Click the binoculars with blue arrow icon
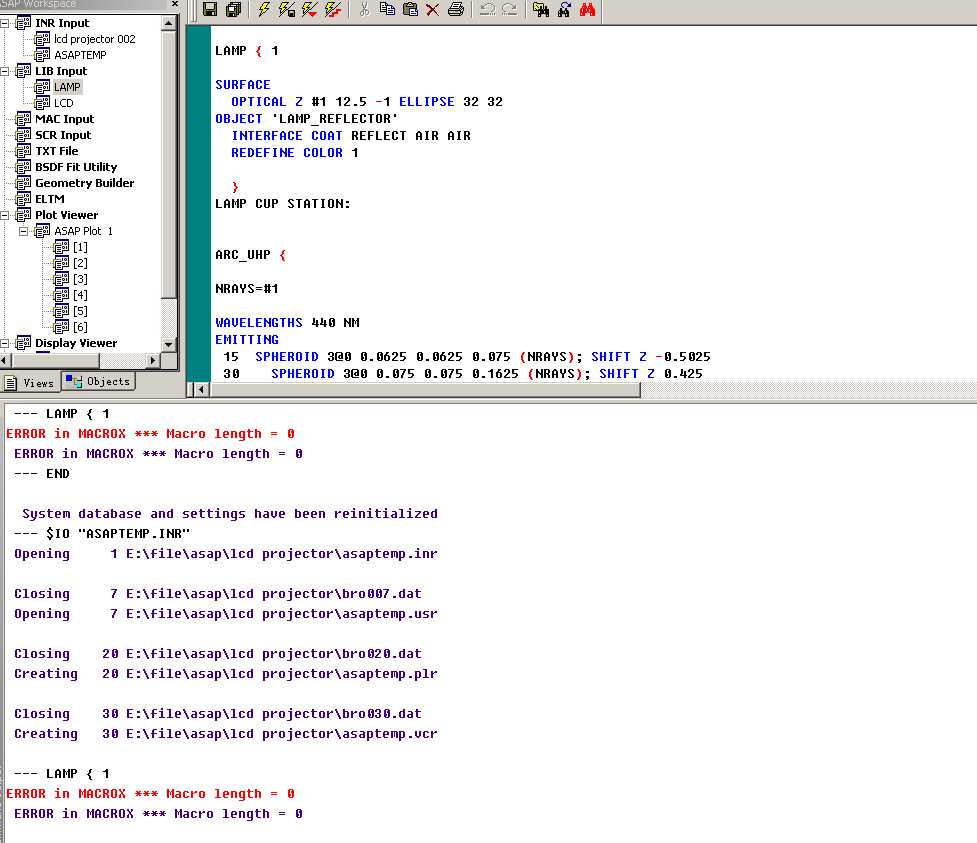This screenshot has height=843, width=977. 565,9
